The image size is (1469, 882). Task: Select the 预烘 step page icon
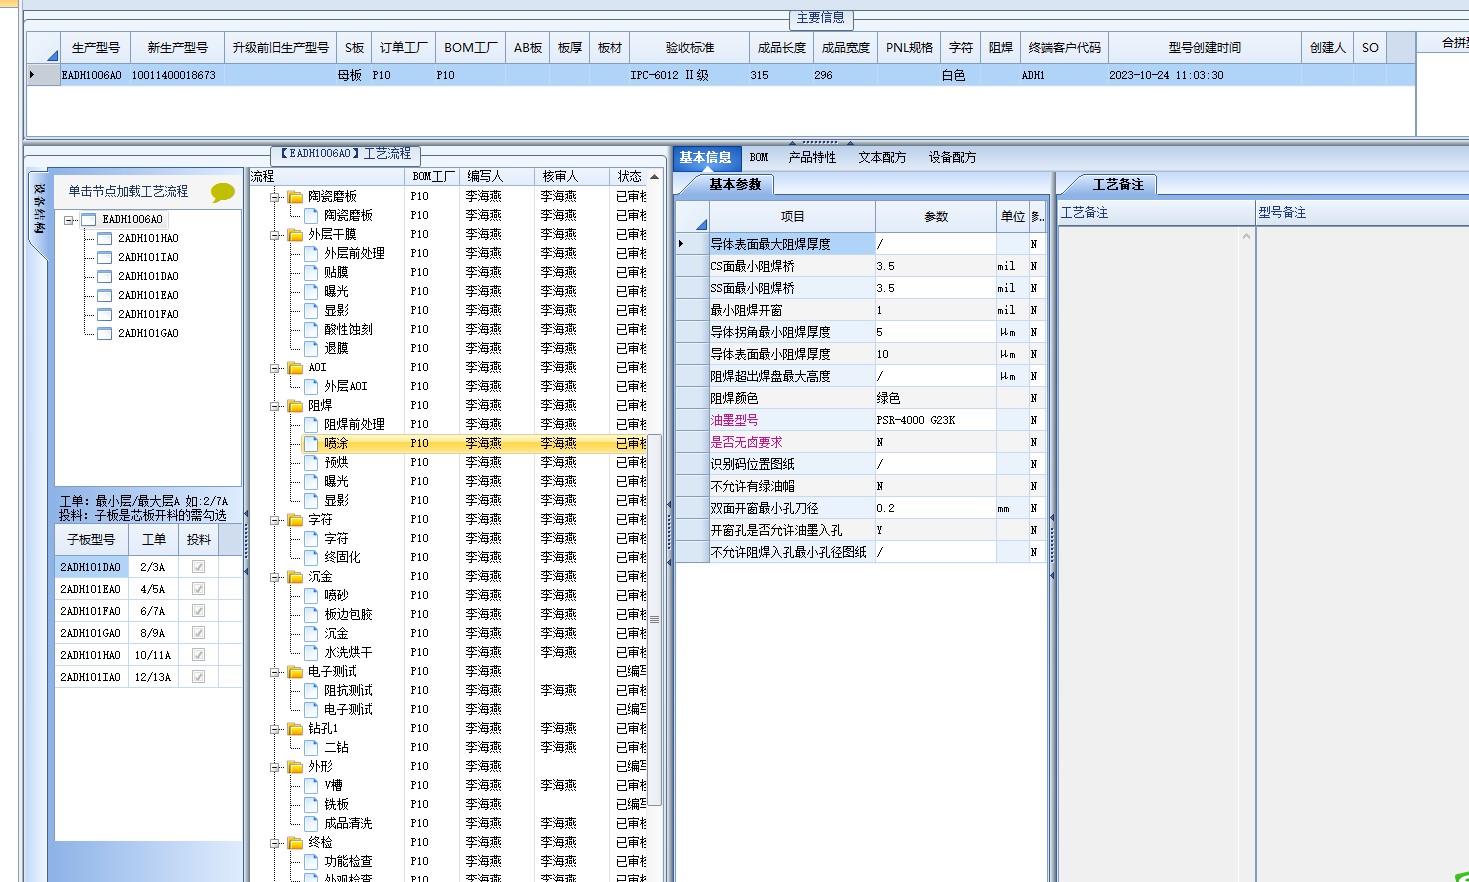pyautogui.click(x=311, y=462)
